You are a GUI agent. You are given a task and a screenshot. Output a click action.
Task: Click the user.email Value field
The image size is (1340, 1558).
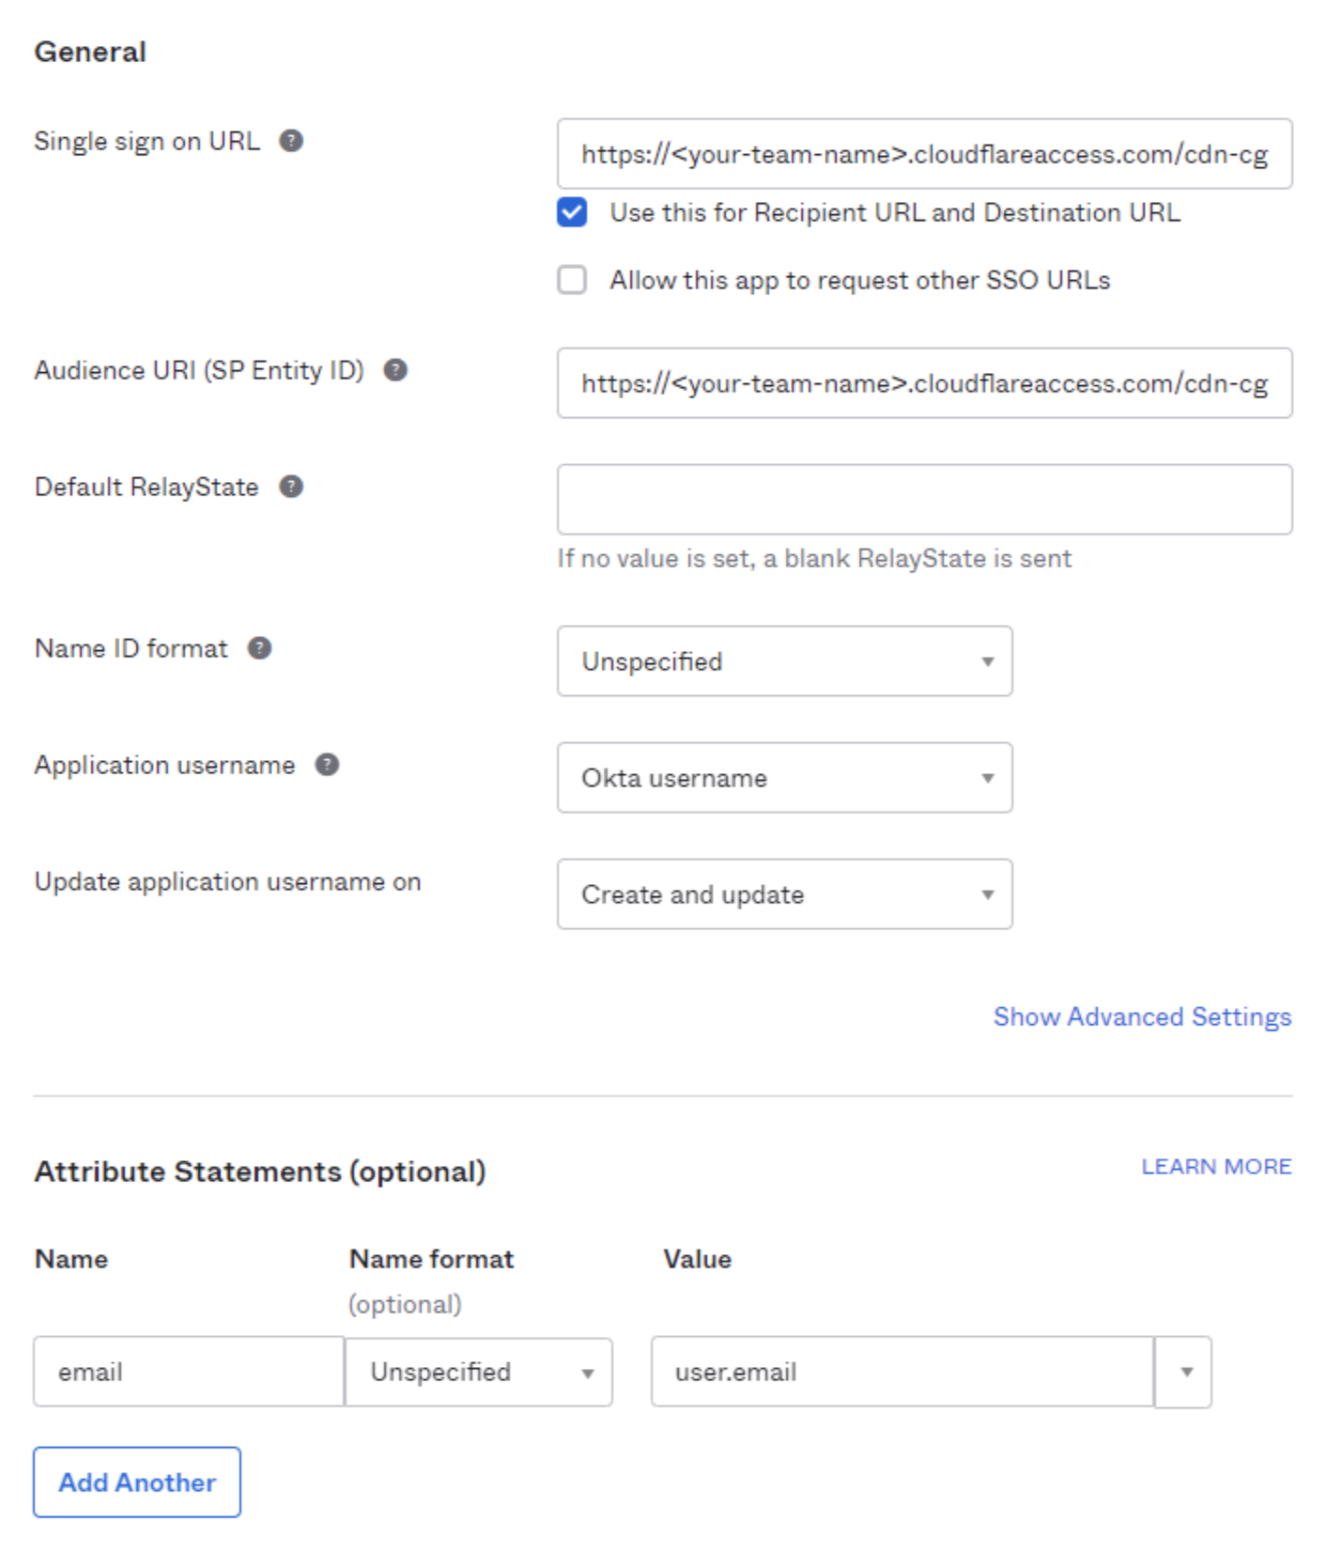pos(898,1372)
